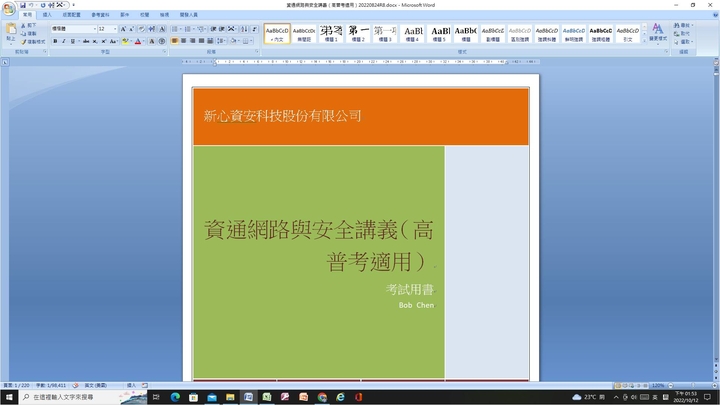The width and height of the screenshot is (720, 405).
Task: Toggle bold formatting
Action: 55,41
